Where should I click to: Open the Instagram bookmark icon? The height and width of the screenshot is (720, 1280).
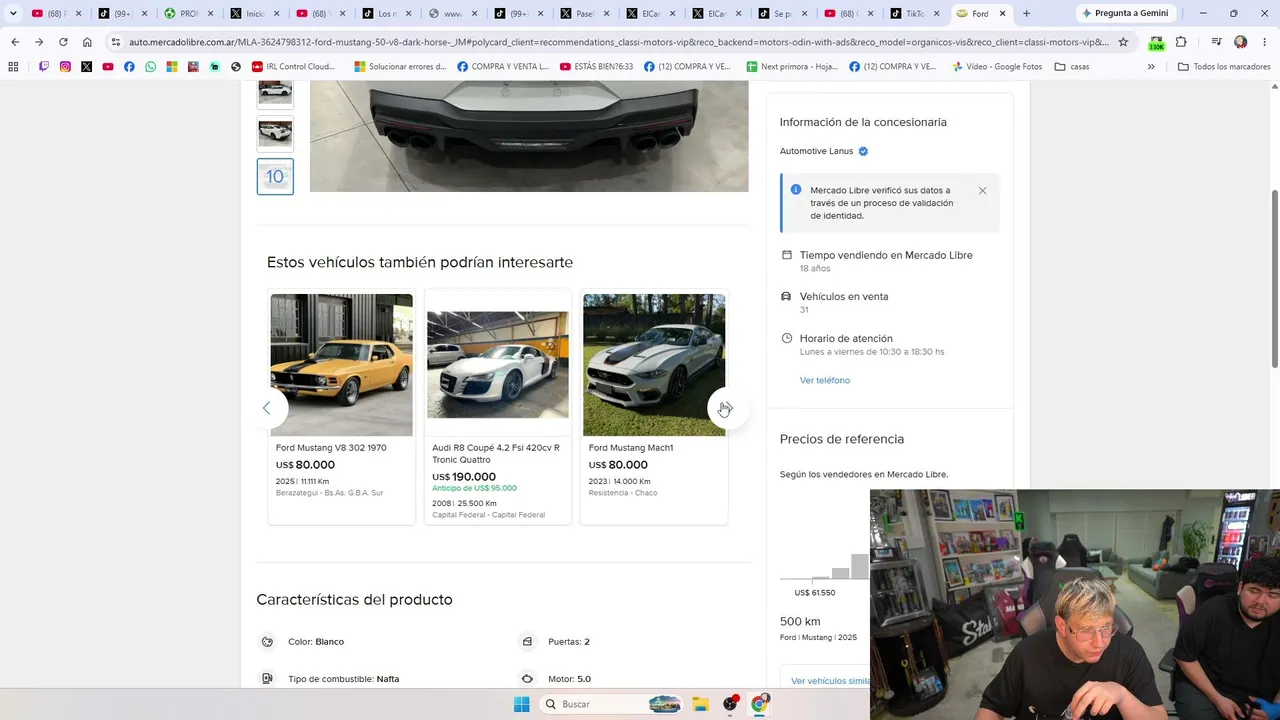[65, 66]
